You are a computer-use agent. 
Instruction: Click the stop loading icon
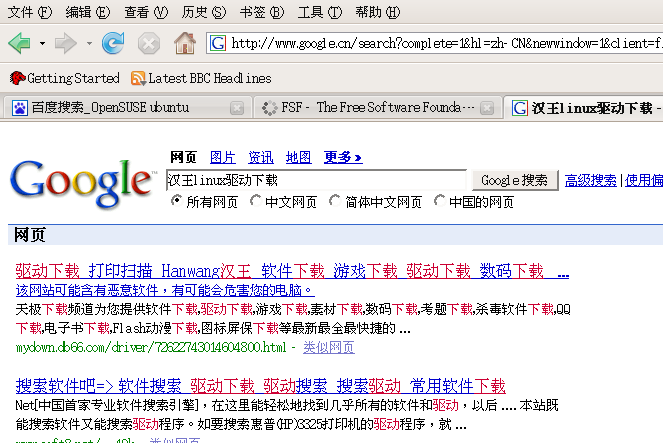[x=149, y=43]
